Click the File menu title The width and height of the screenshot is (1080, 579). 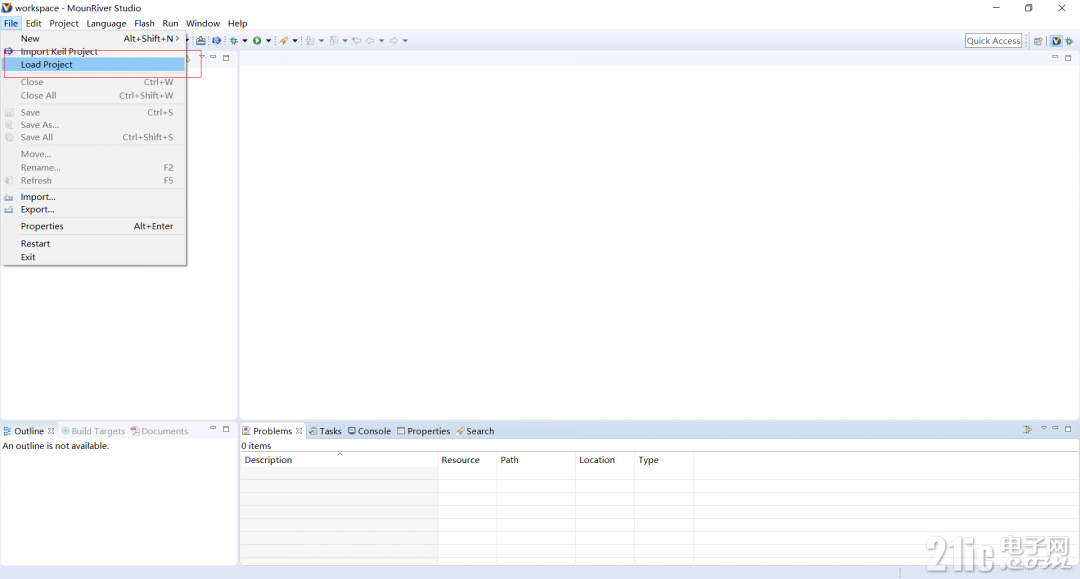(x=11, y=23)
